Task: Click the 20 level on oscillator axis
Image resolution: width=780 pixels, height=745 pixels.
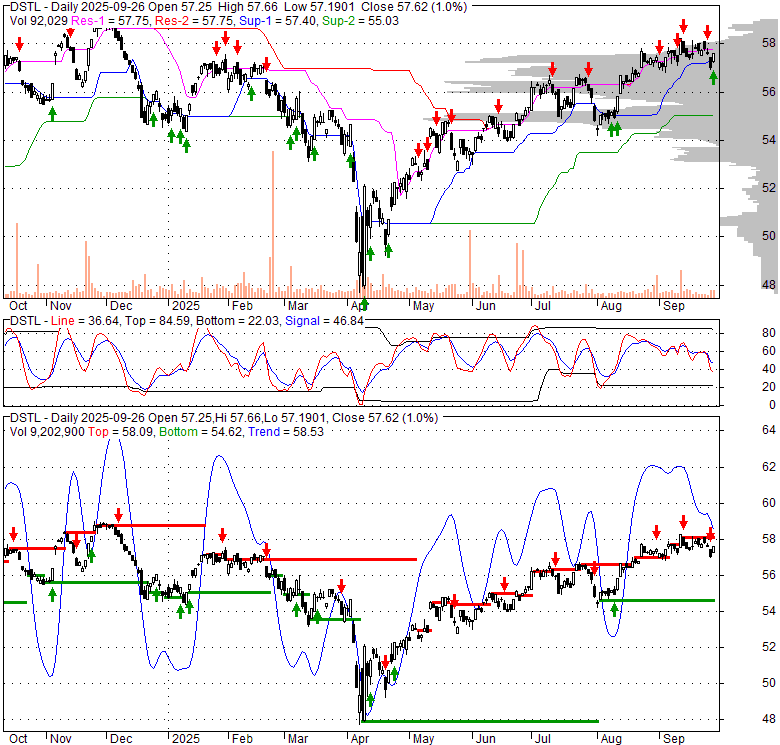Action: [769, 386]
